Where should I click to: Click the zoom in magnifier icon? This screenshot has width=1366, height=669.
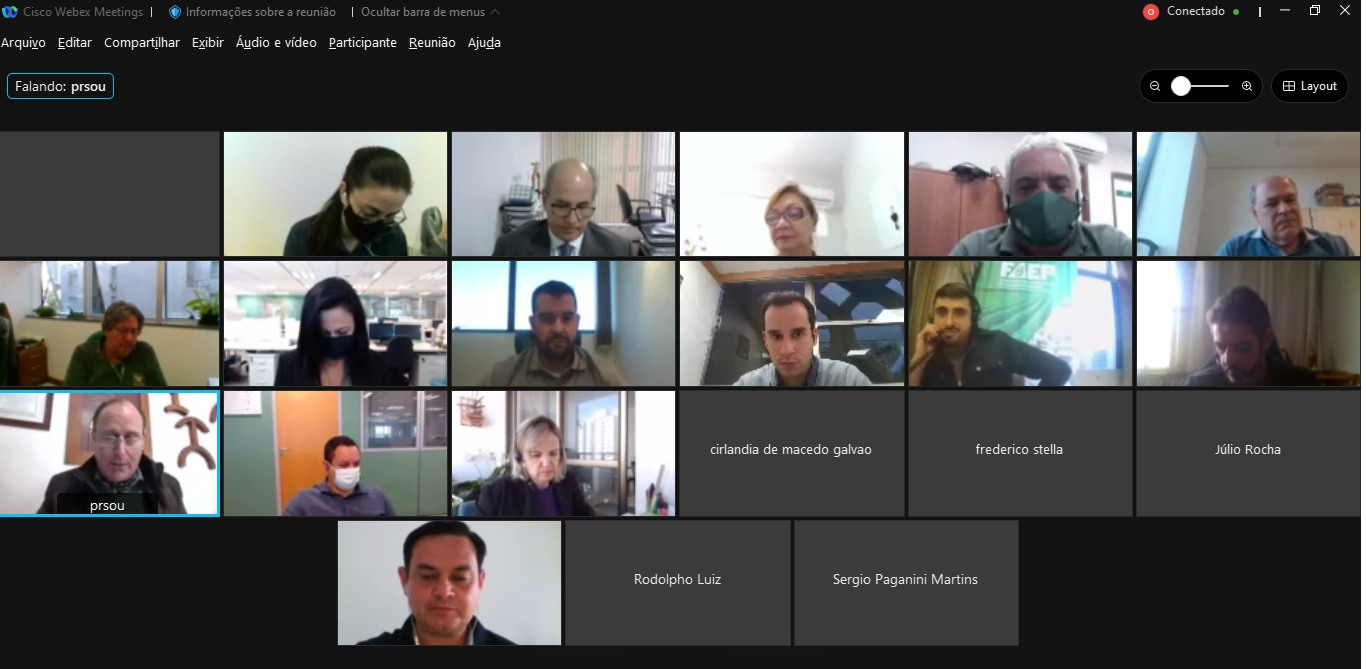pos(1247,86)
